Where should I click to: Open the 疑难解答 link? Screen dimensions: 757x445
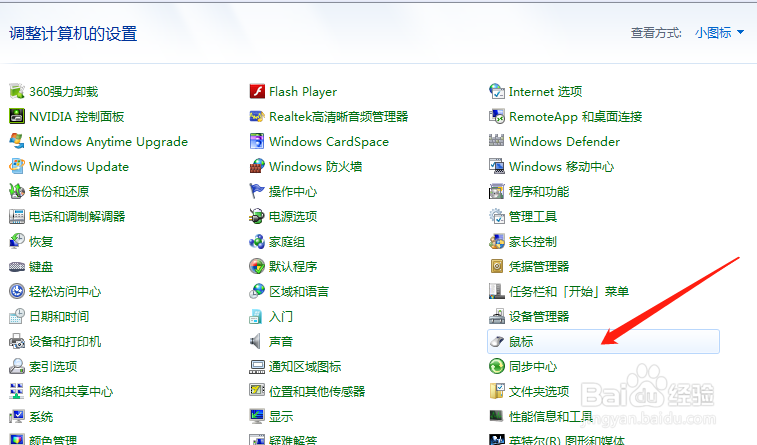[293, 440]
